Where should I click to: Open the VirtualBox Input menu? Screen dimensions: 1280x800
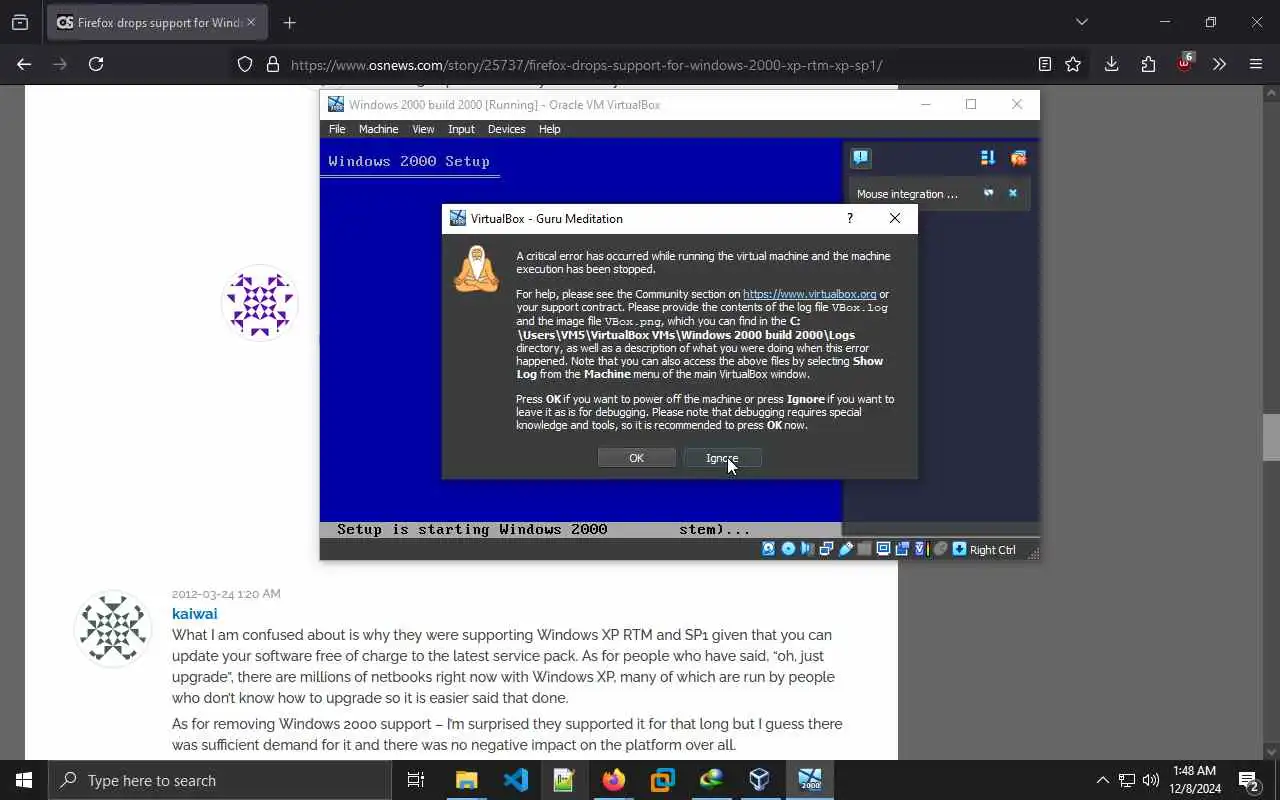coord(461,129)
